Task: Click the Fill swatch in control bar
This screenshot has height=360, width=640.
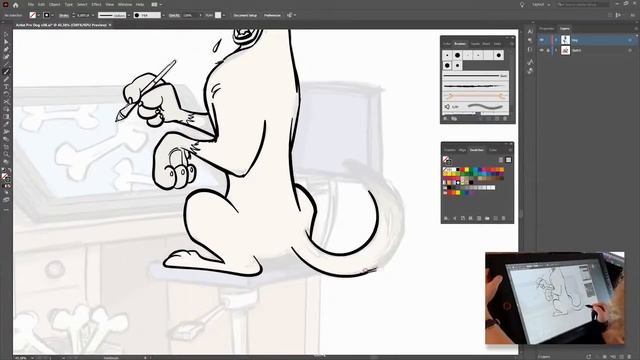Action: pyautogui.click(x=33, y=15)
